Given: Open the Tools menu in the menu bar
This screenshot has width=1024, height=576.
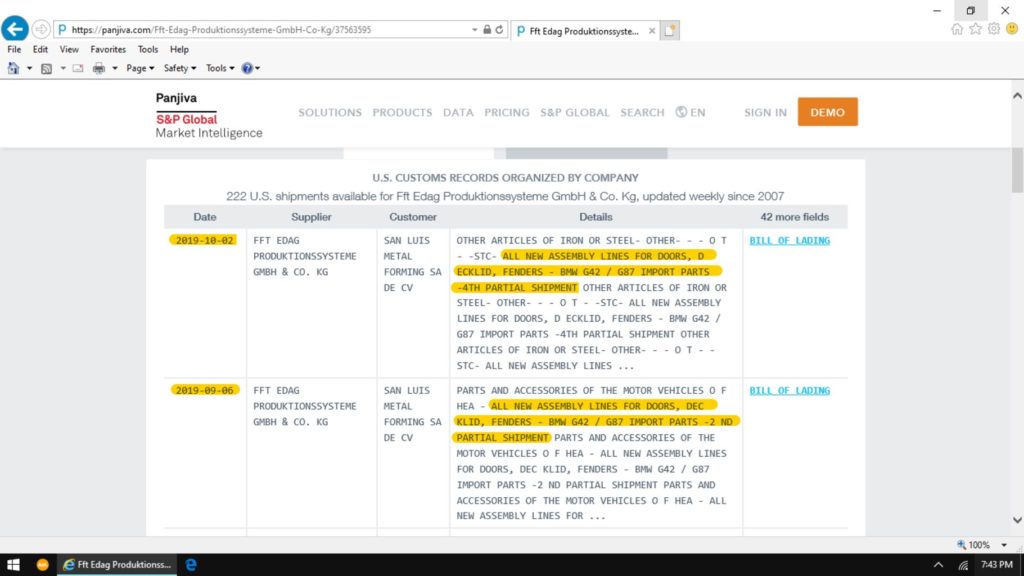Looking at the screenshot, I should pos(148,49).
